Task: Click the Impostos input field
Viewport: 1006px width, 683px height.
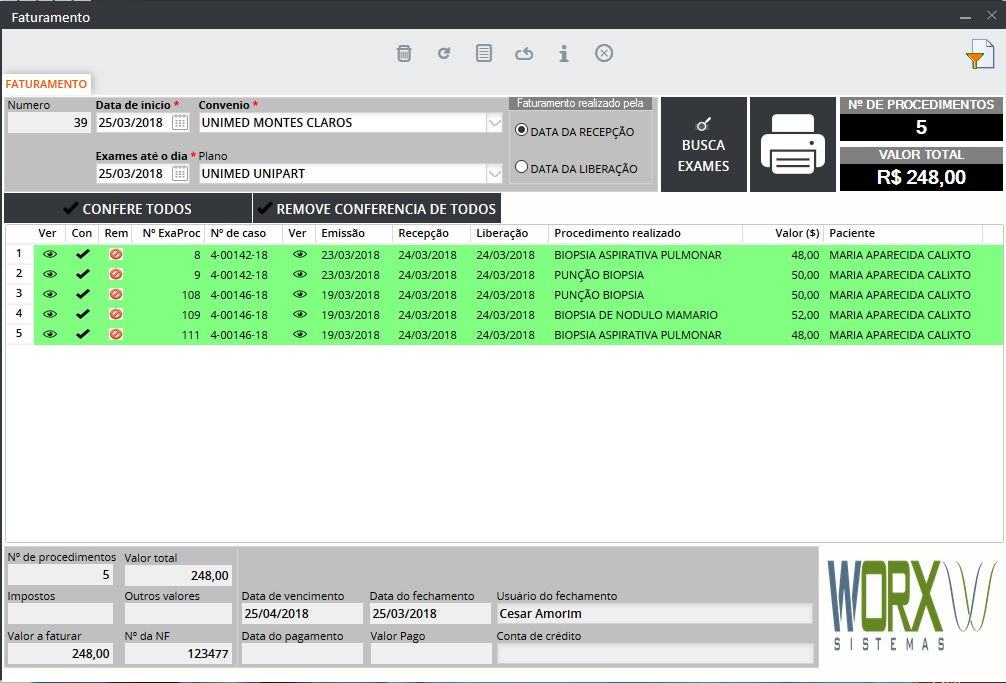Action: point(60,614)
